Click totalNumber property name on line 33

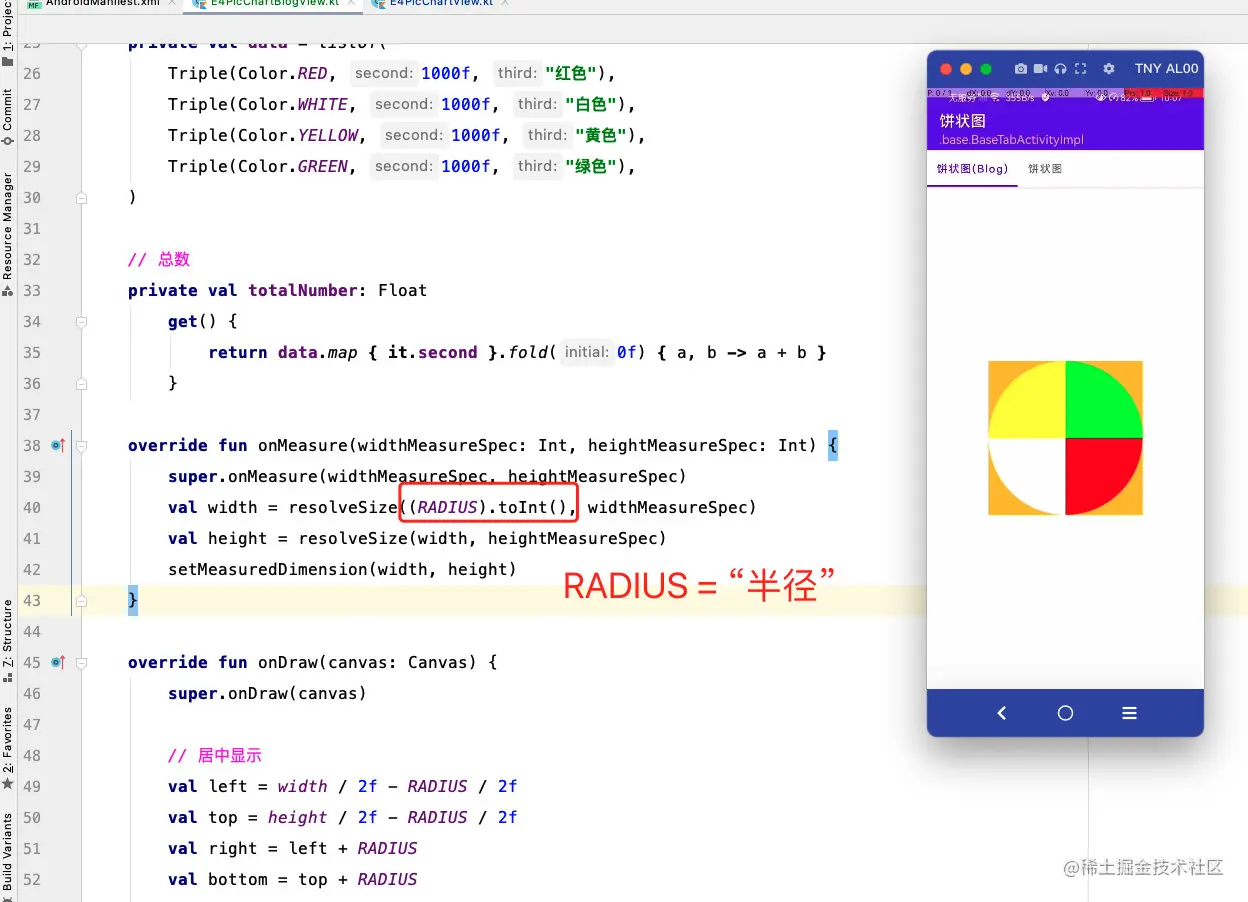tap(303, 291)
